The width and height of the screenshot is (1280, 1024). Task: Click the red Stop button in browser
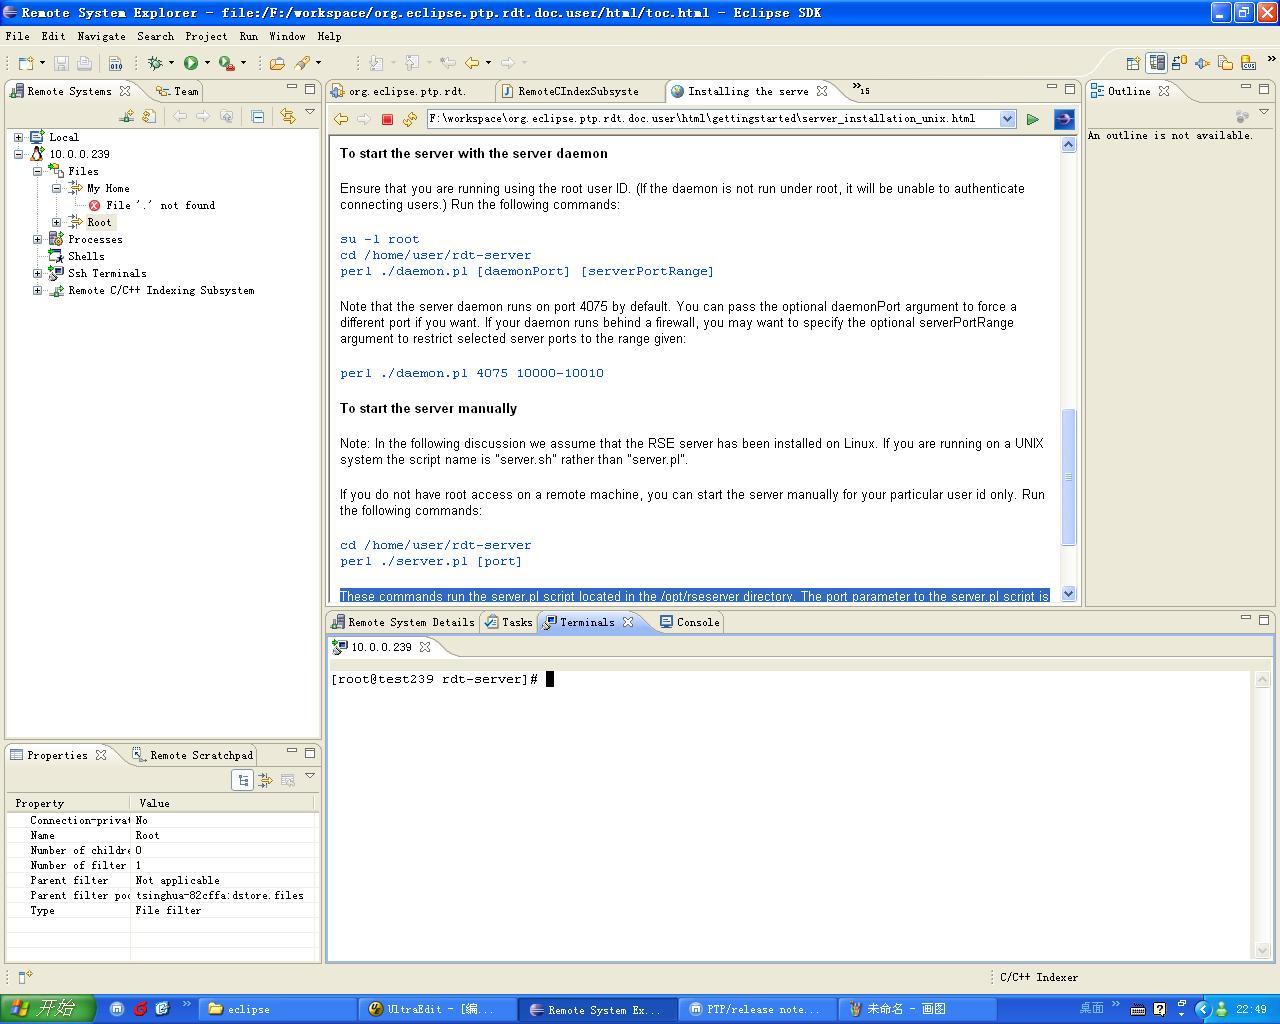pyautogui.click(x=387, y=119)
